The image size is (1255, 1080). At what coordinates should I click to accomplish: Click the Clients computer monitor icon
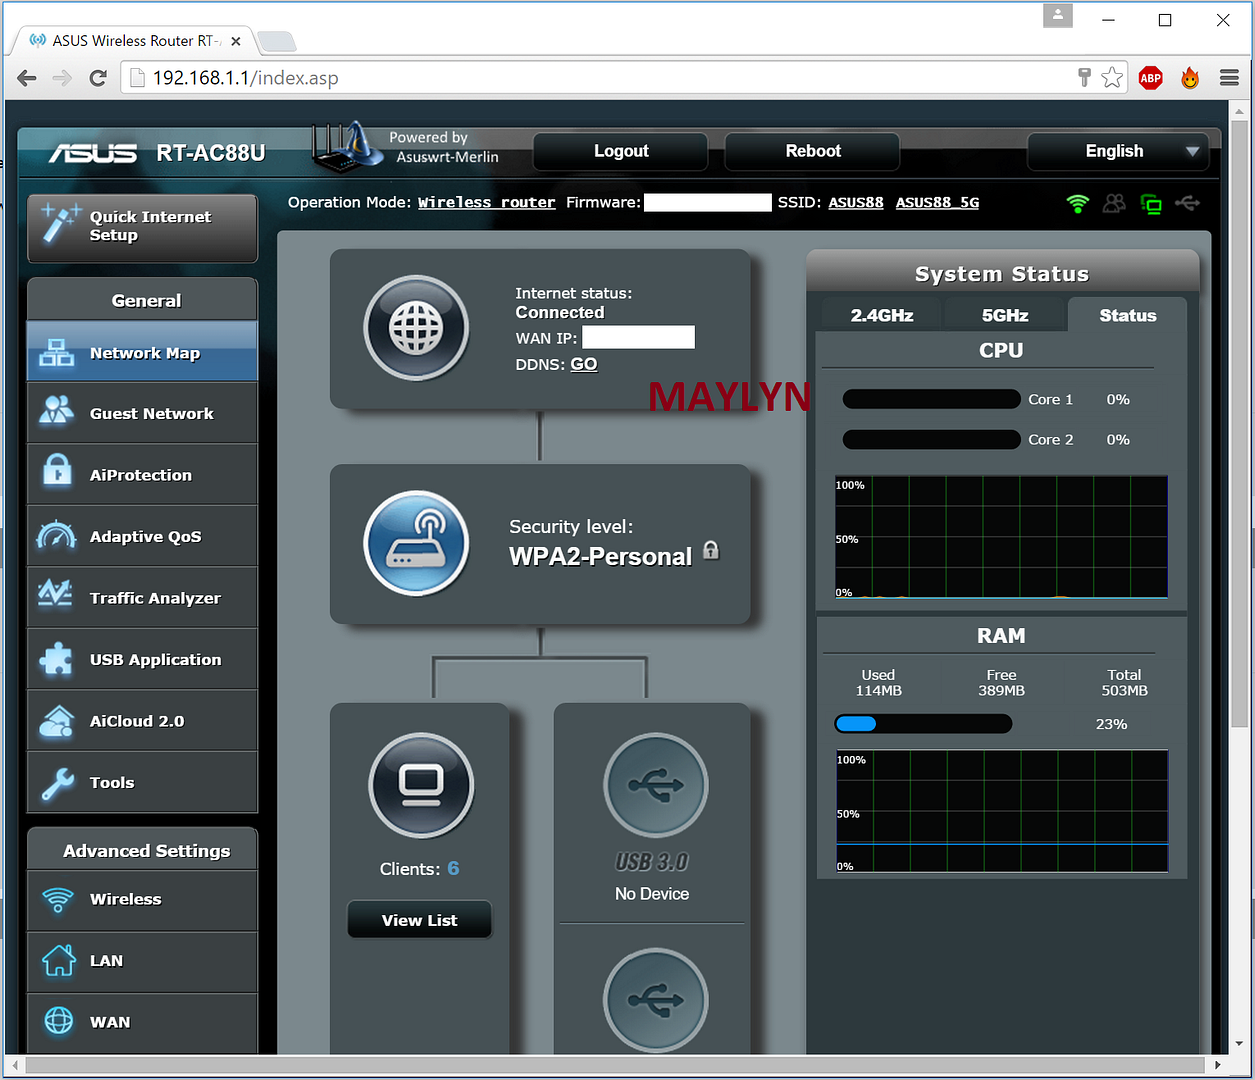click(421, 785)
